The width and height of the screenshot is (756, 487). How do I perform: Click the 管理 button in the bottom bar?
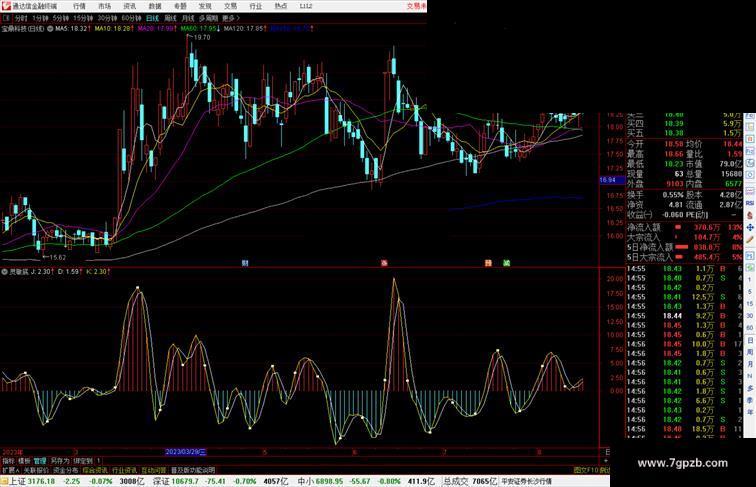point(40,461)
